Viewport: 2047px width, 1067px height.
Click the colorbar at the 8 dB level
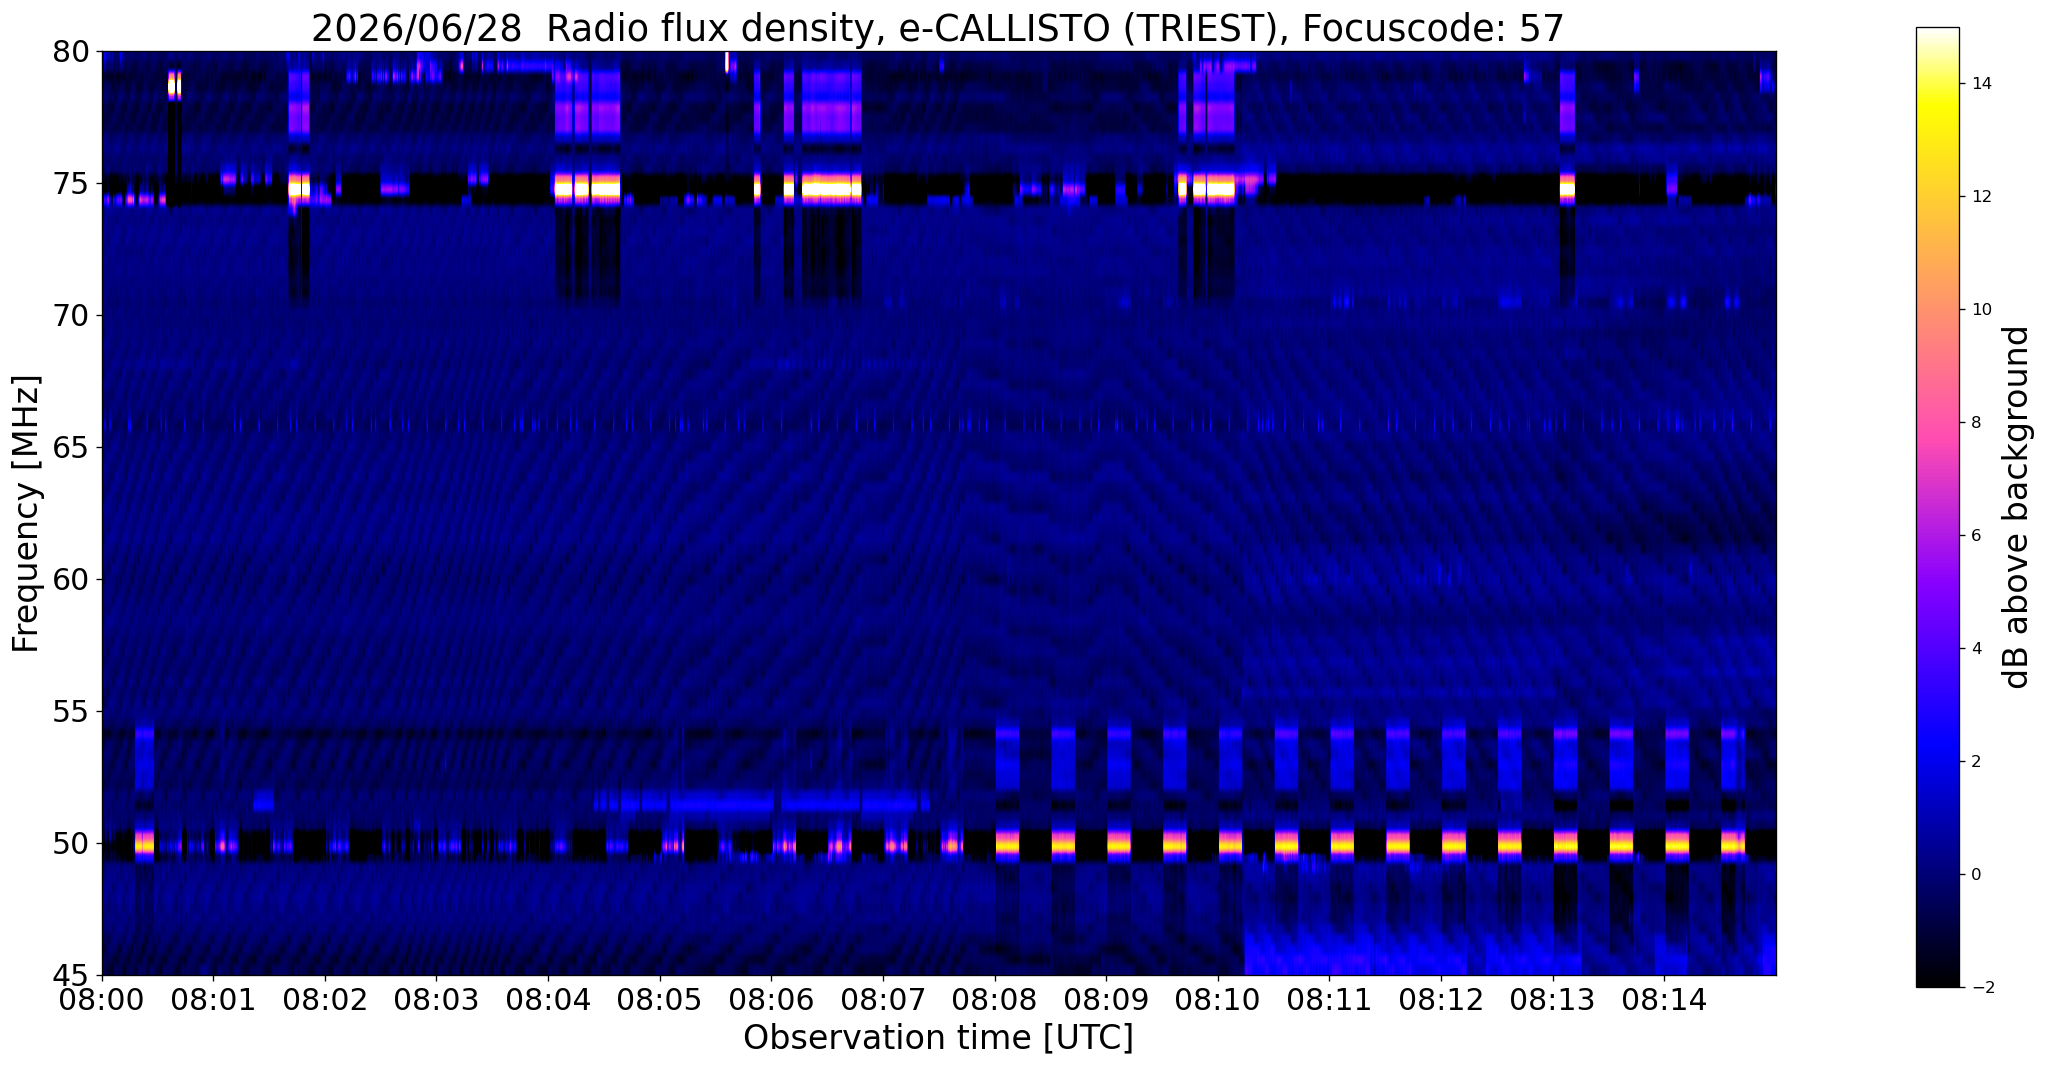(x=1937, y=422)
